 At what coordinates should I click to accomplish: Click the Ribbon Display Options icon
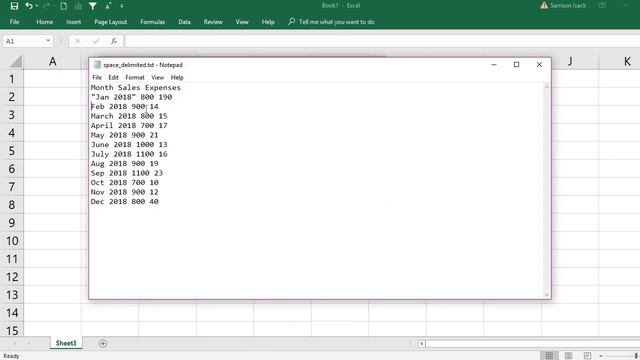point(602,5)
